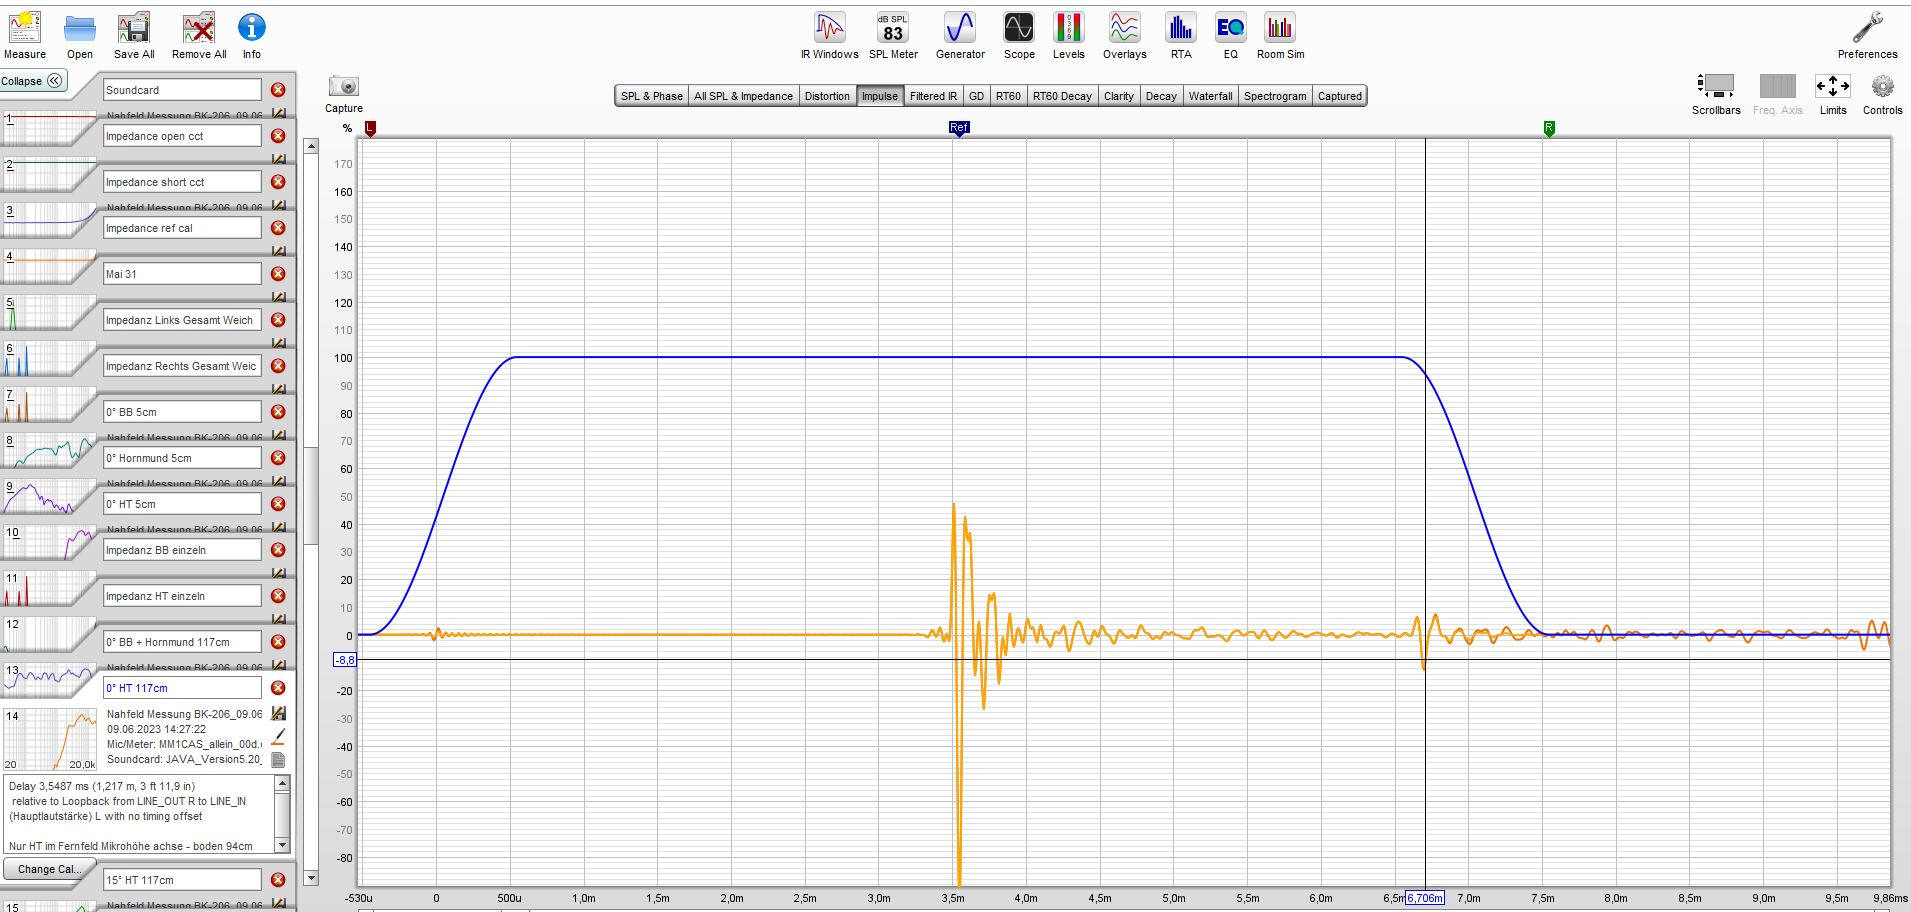Save measurement 14 with its disk icon
1911x912 pixels.
tap(279, 714)
